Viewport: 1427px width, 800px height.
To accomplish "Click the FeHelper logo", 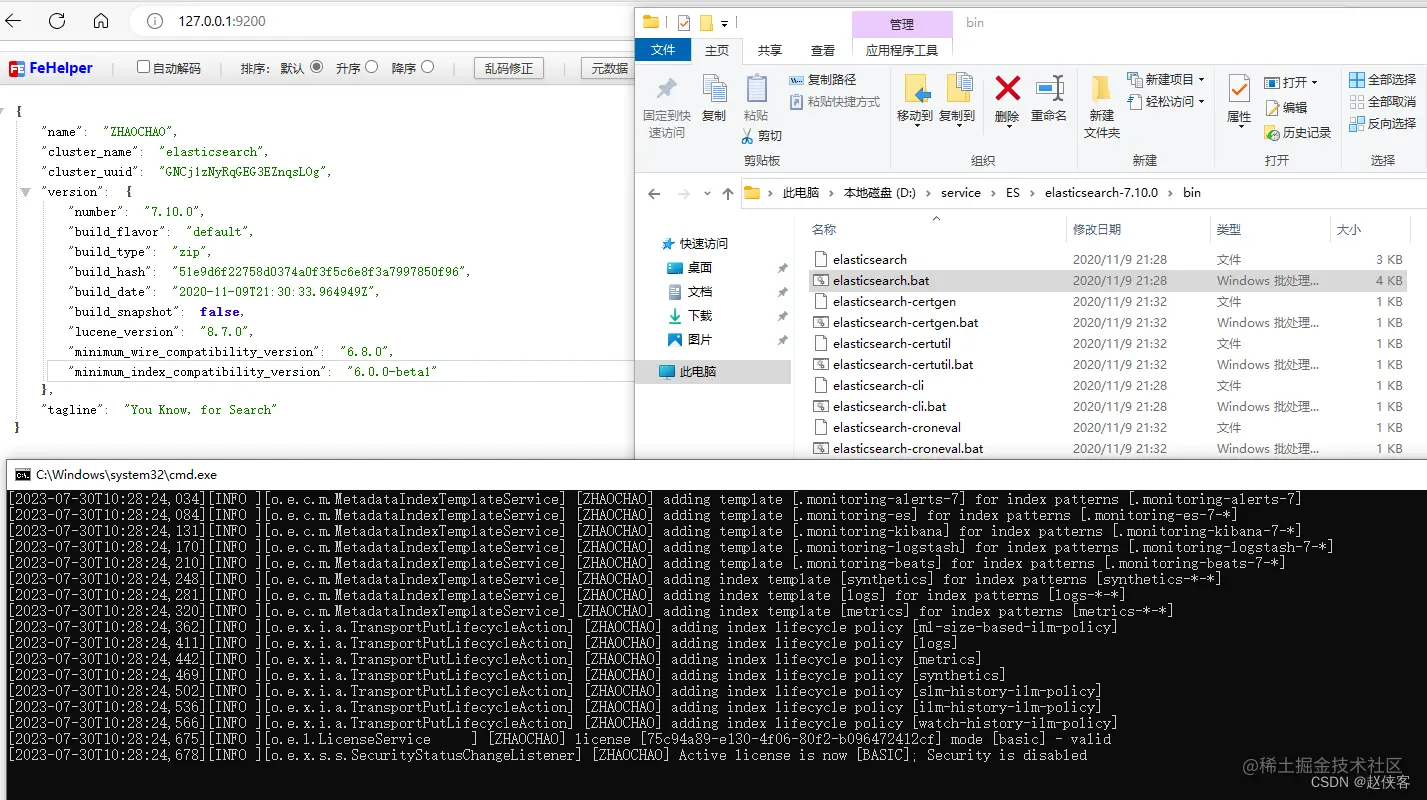I will click(51, 68).
